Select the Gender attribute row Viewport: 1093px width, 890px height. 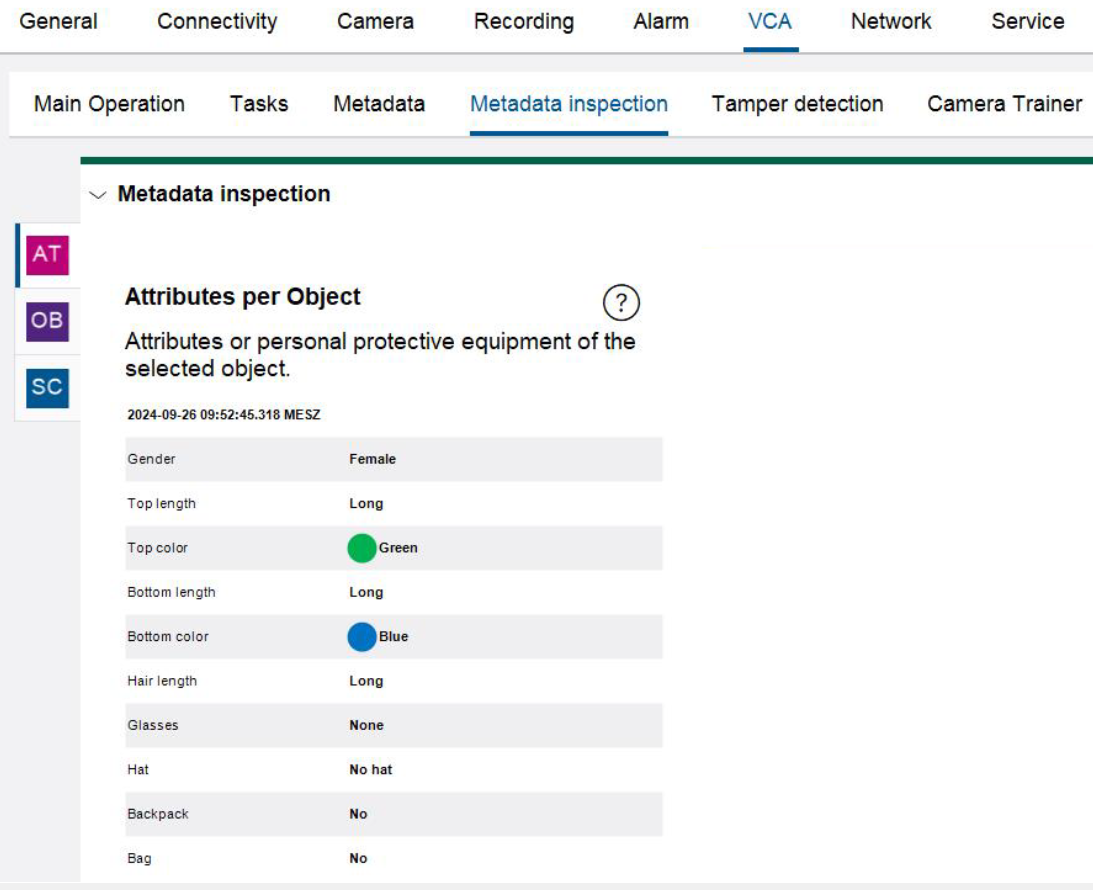393,459
